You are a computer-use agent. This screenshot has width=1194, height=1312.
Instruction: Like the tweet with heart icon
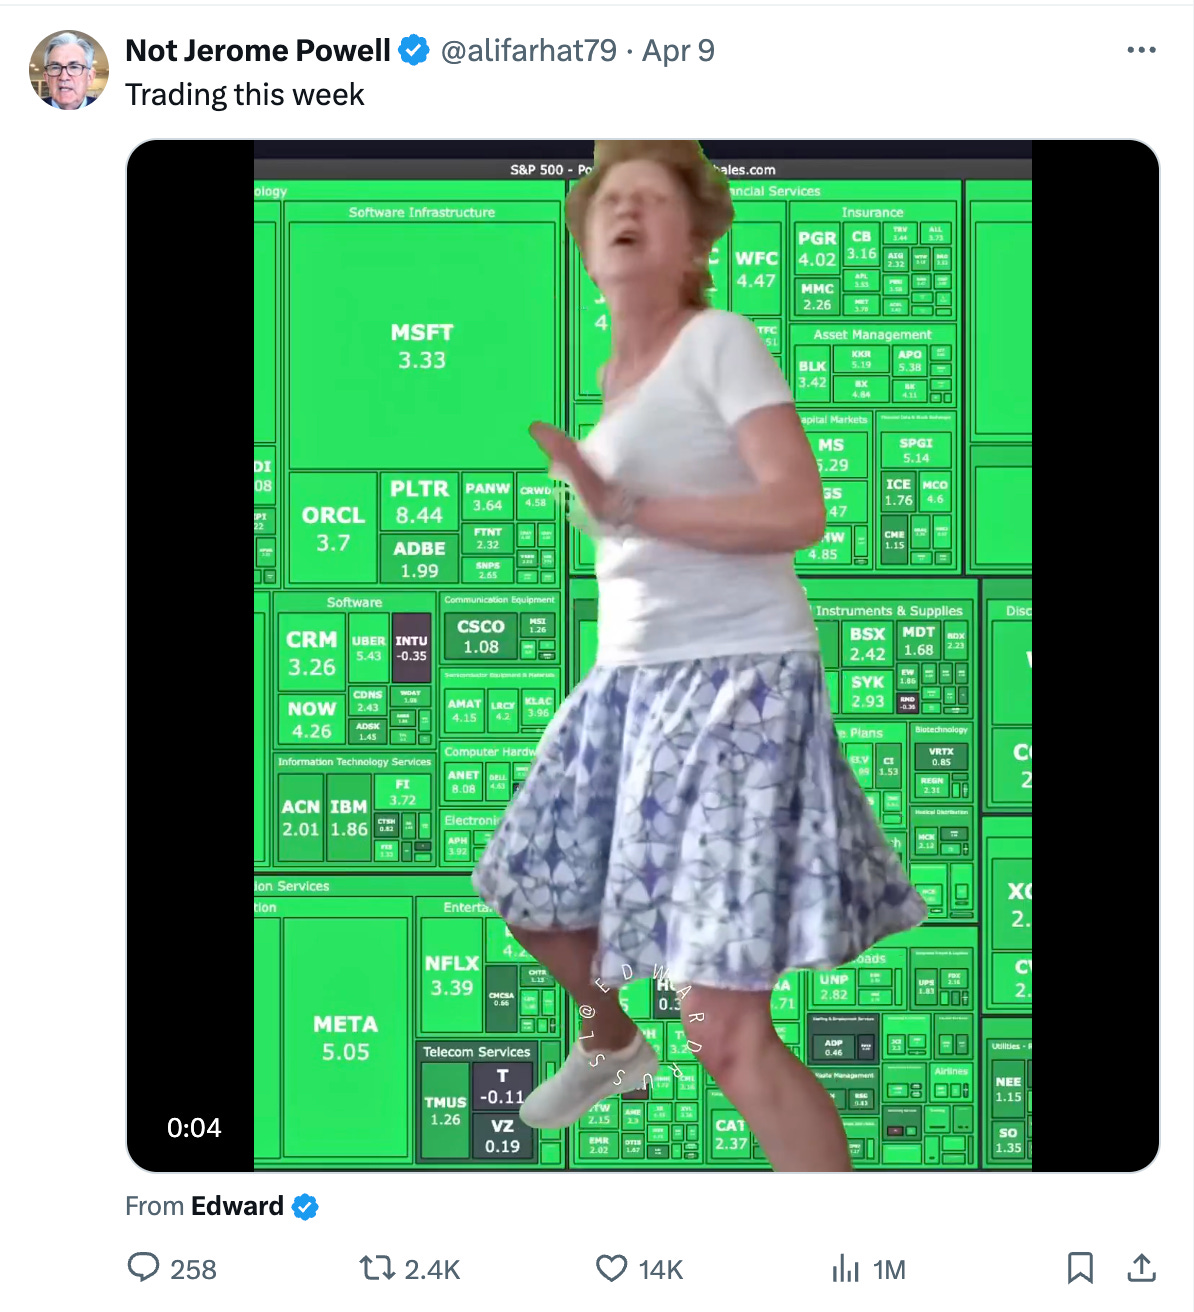[611, 1268]
